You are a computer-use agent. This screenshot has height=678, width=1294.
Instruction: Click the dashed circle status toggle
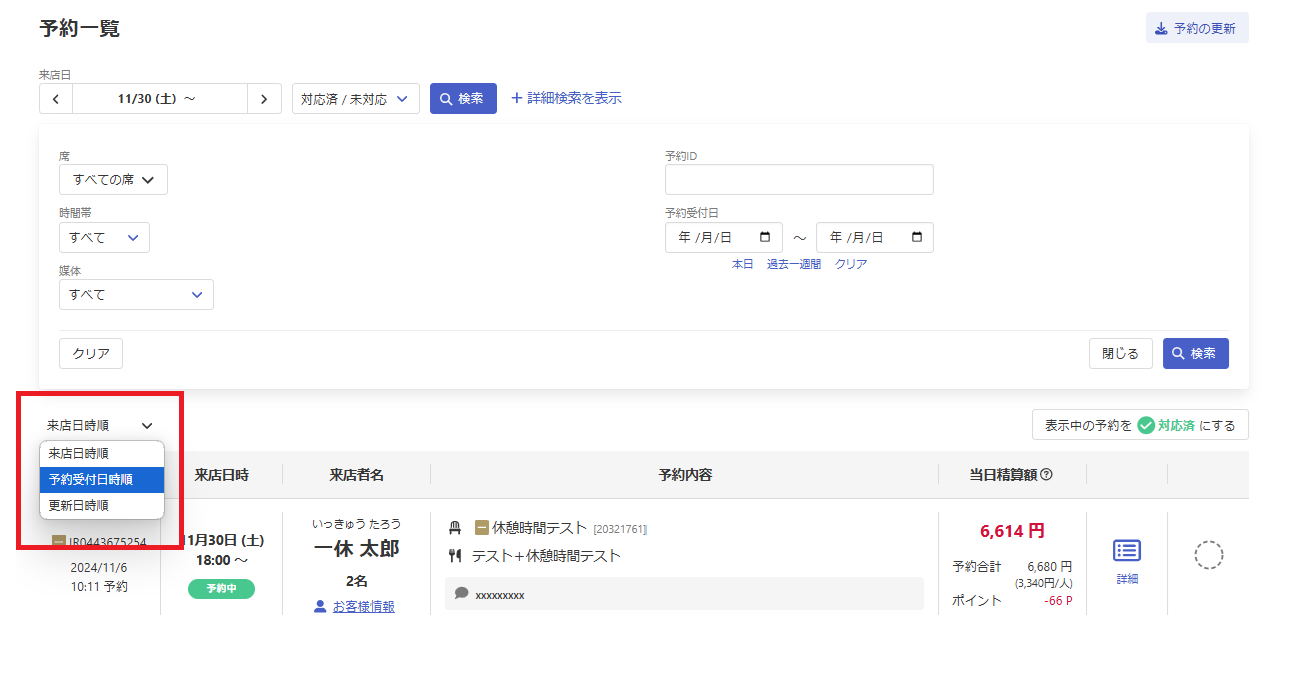(x=1208, y=555)
